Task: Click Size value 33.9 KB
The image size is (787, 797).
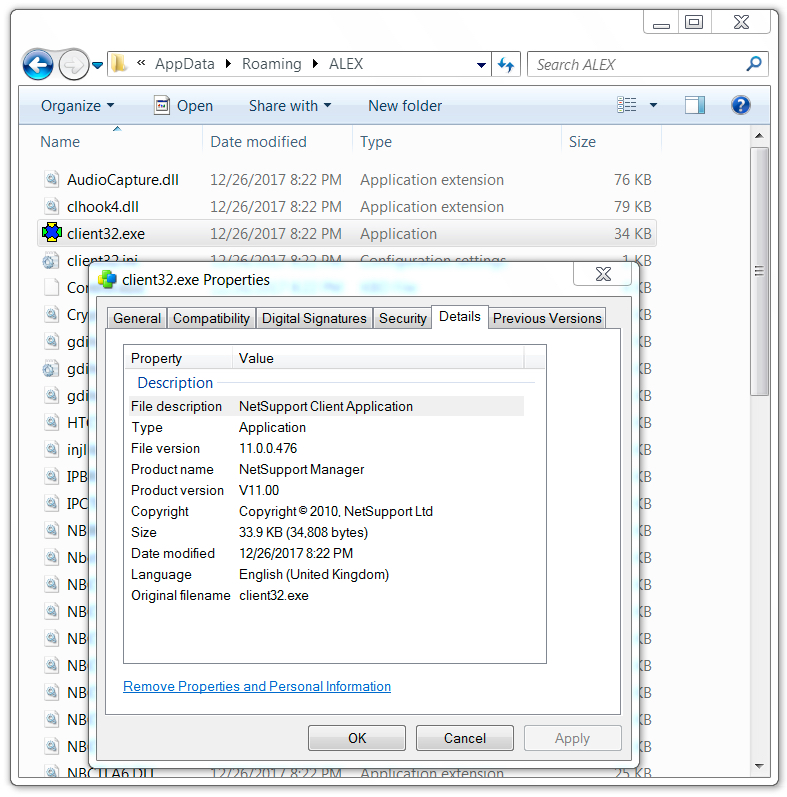Action: tap(303, 532)
